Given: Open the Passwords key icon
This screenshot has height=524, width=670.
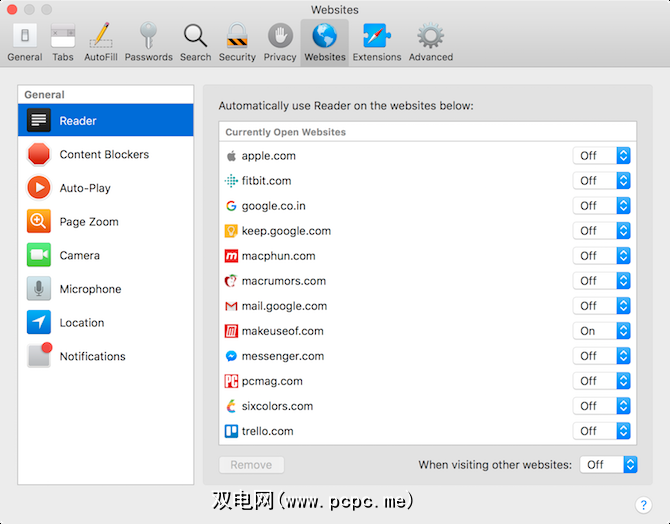Looking at the screenshot, I should (x=148, y=35).
